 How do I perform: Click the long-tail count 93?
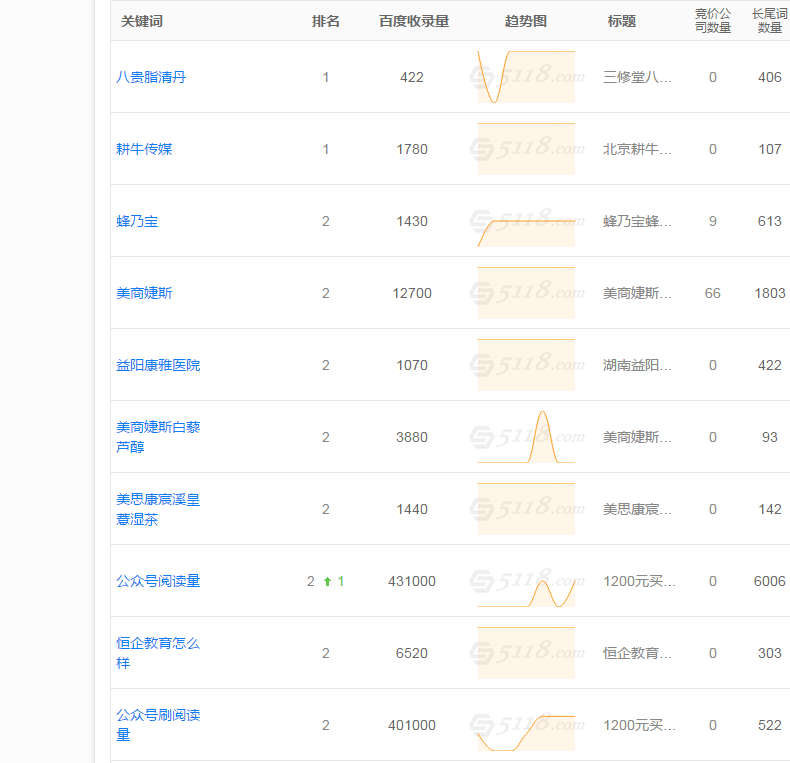pos(769,437)
